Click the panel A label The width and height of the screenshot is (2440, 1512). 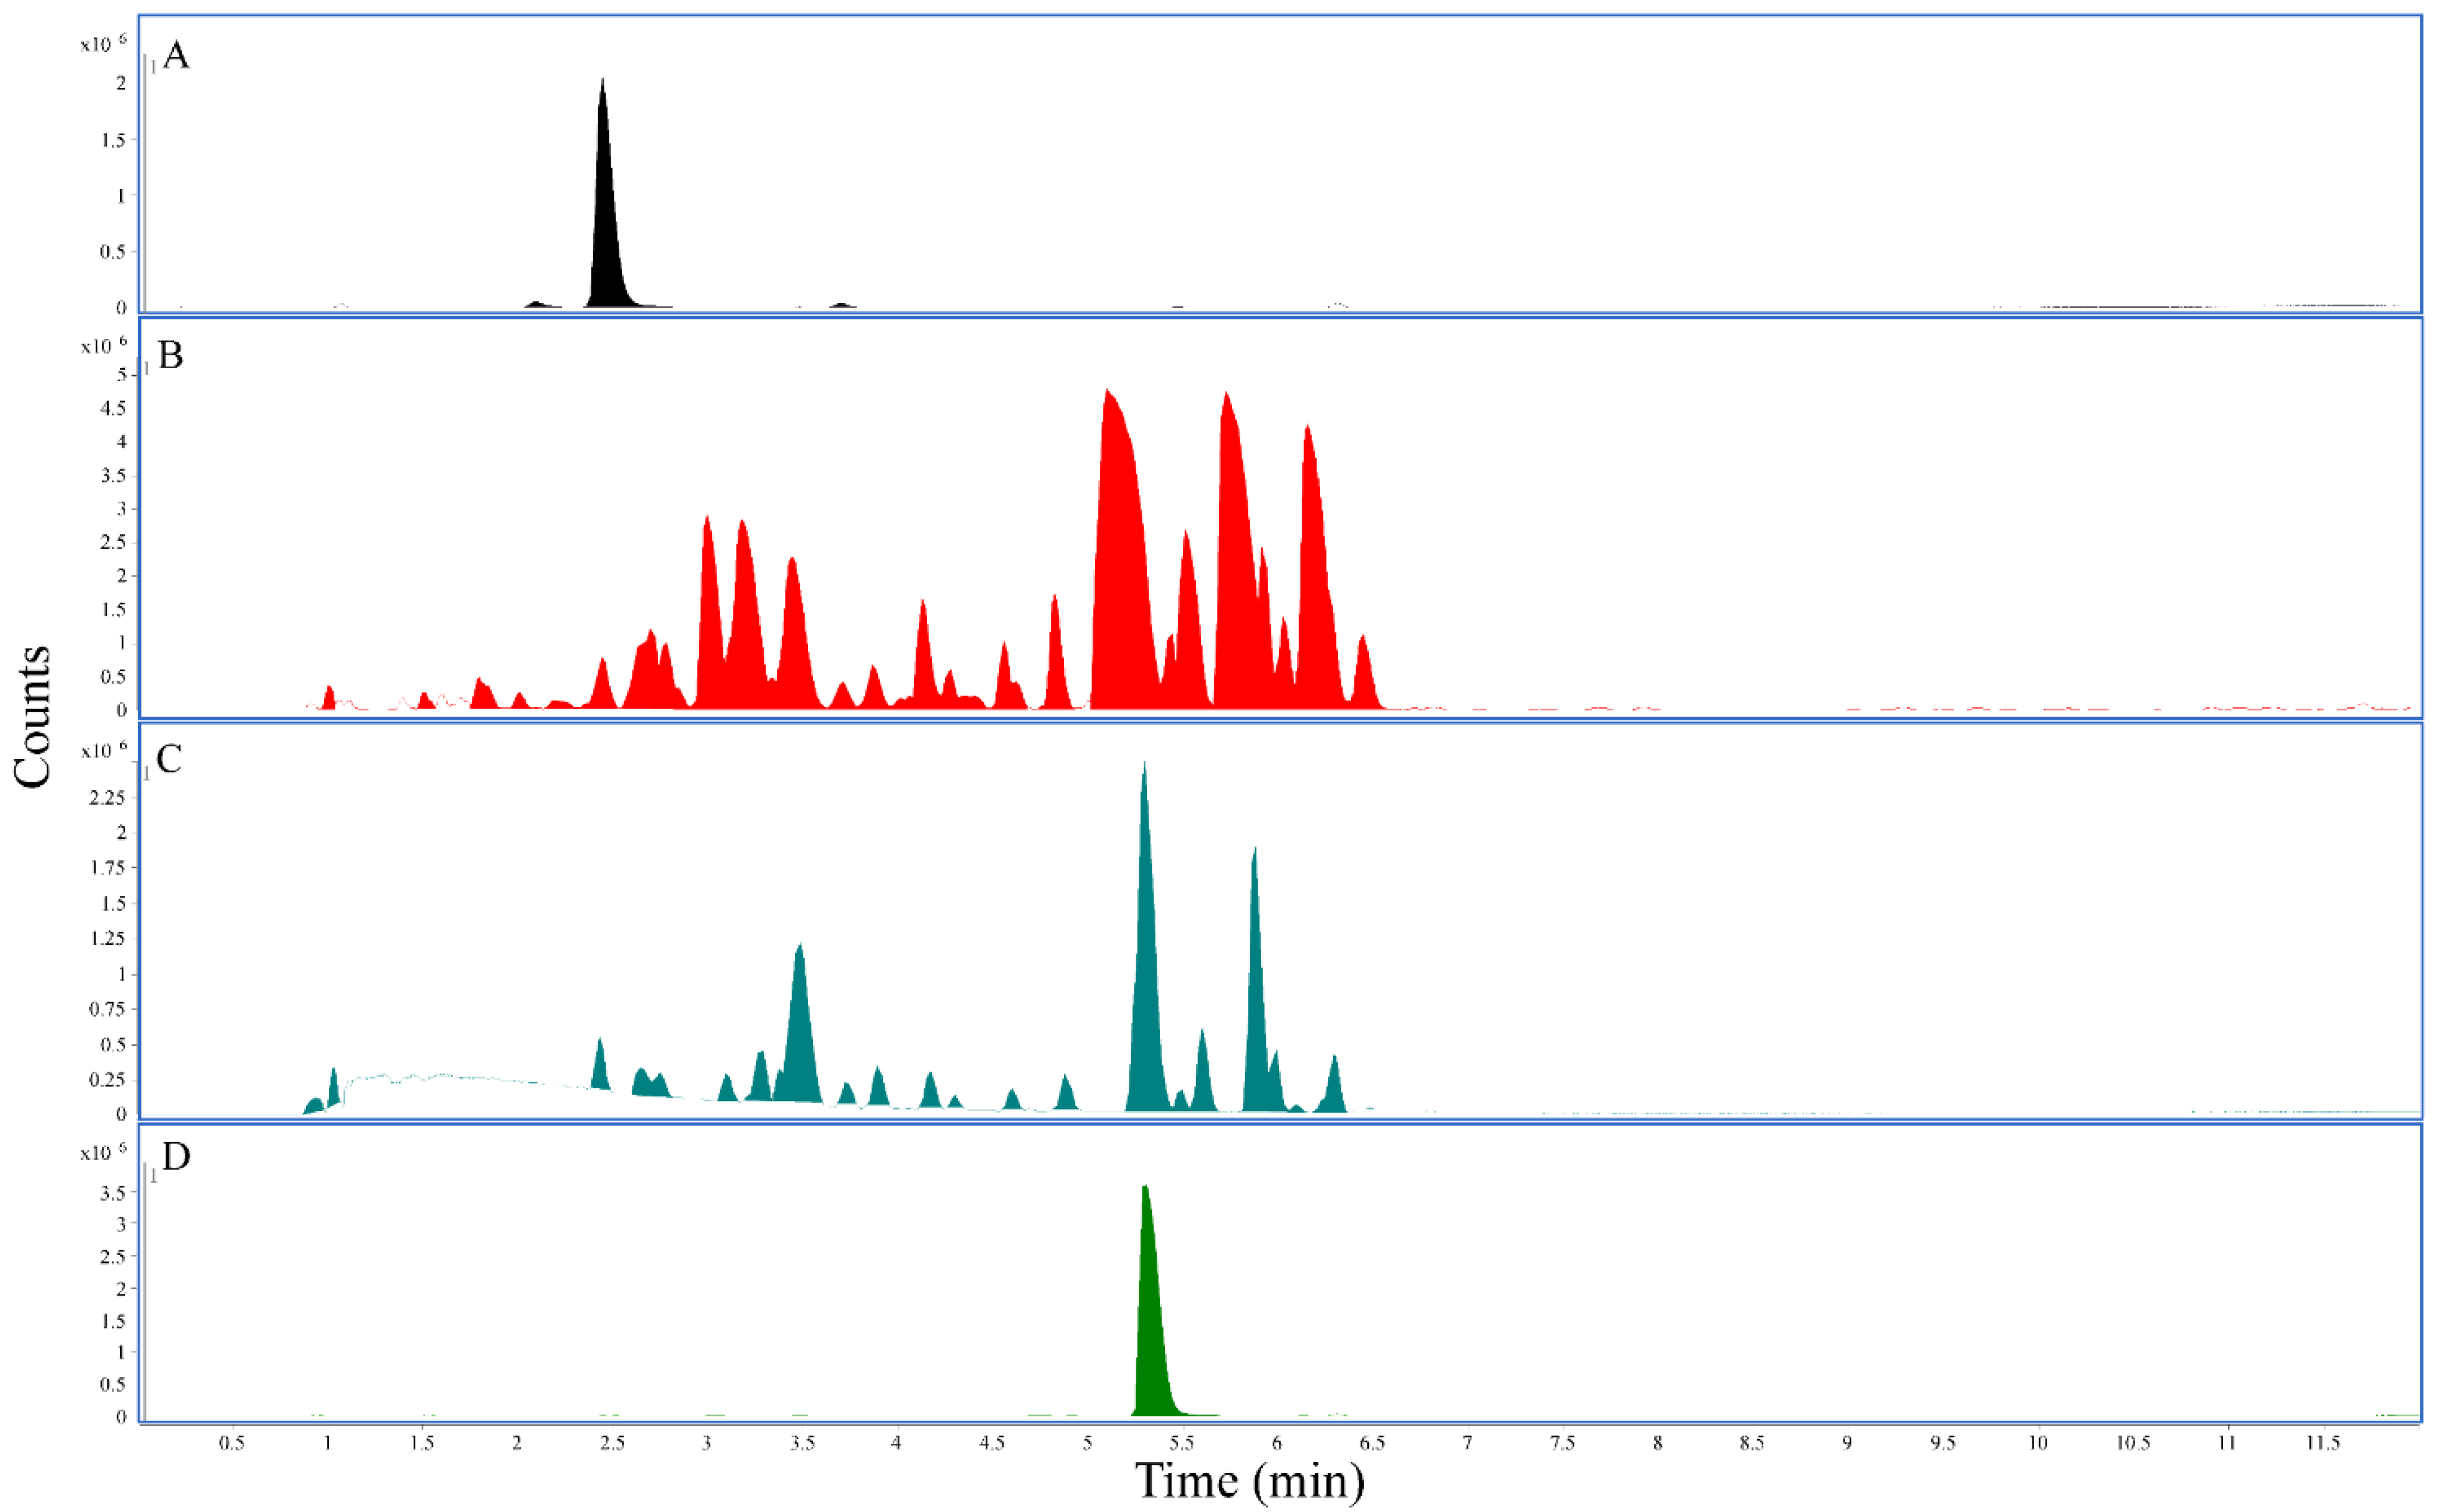[x=175, y=55]
